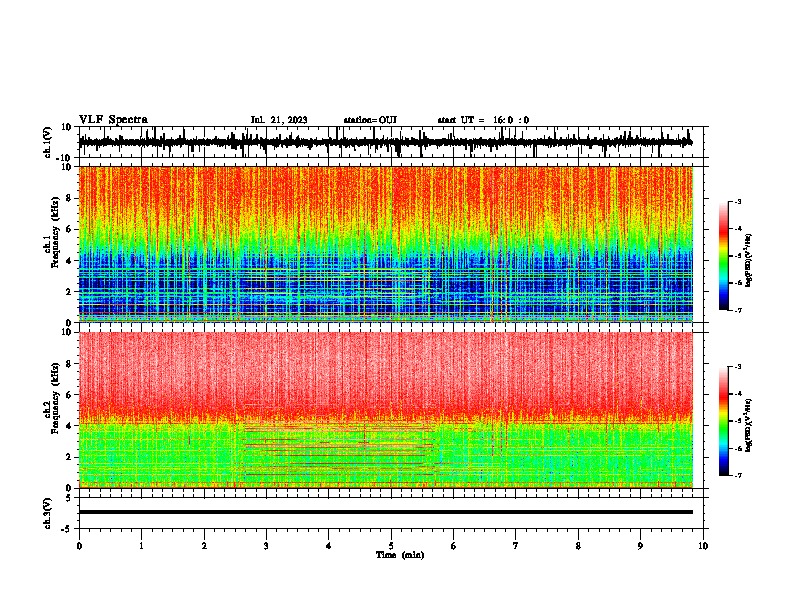Click the time axis tick label "0"
Viewport: 792px width, 612px height.
[79, 546]
